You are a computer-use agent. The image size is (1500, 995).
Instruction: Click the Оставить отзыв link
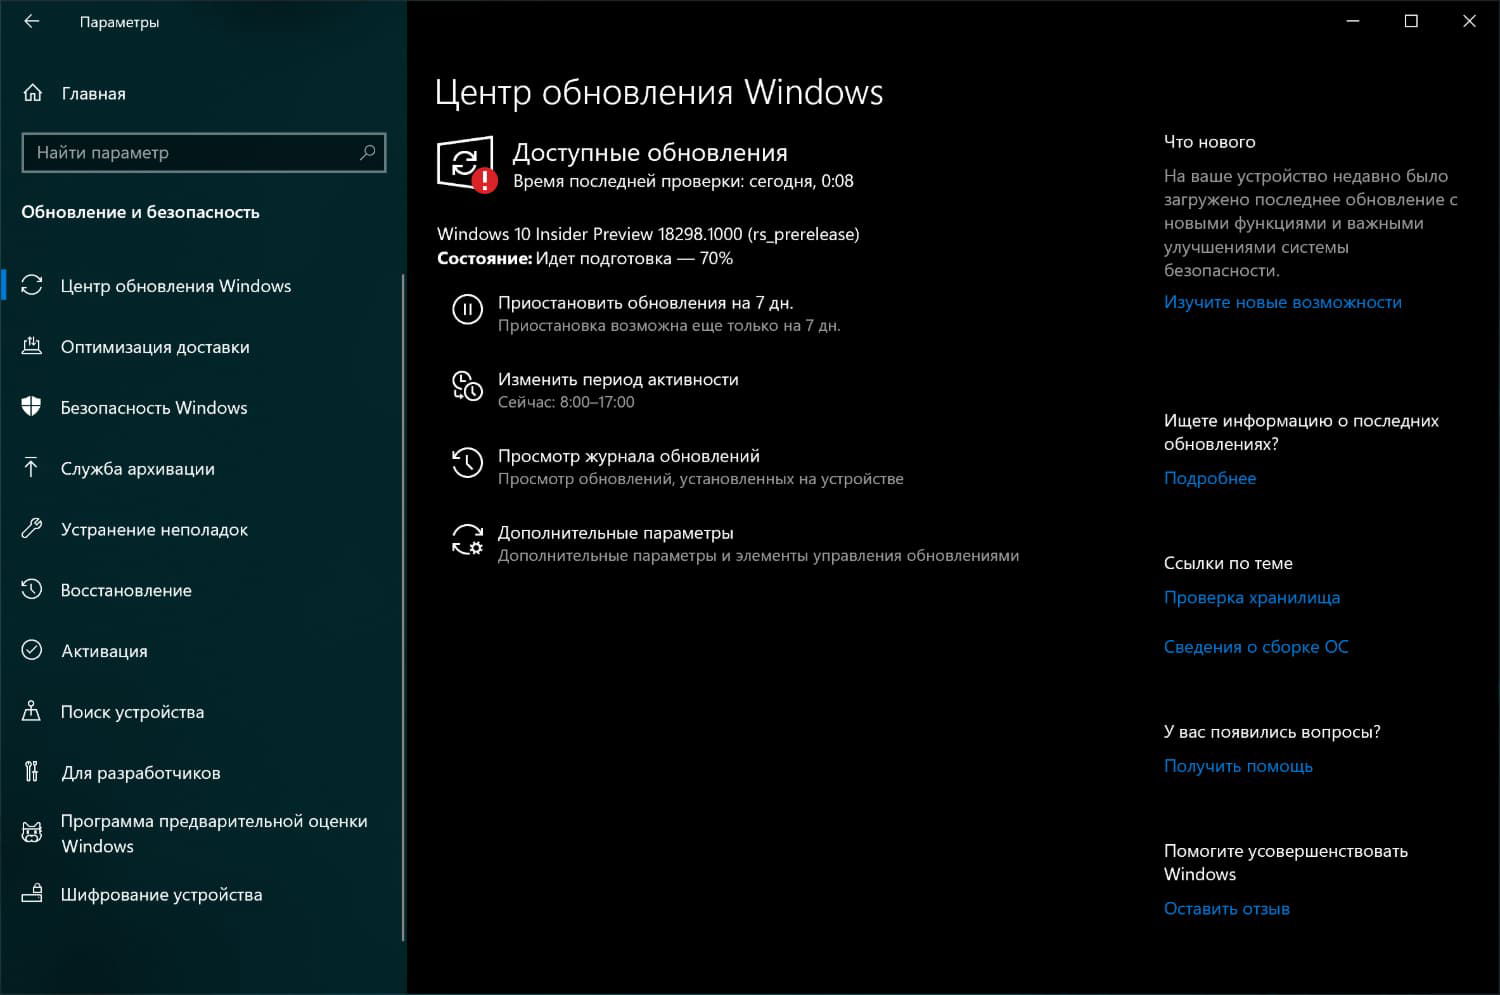1226,908
